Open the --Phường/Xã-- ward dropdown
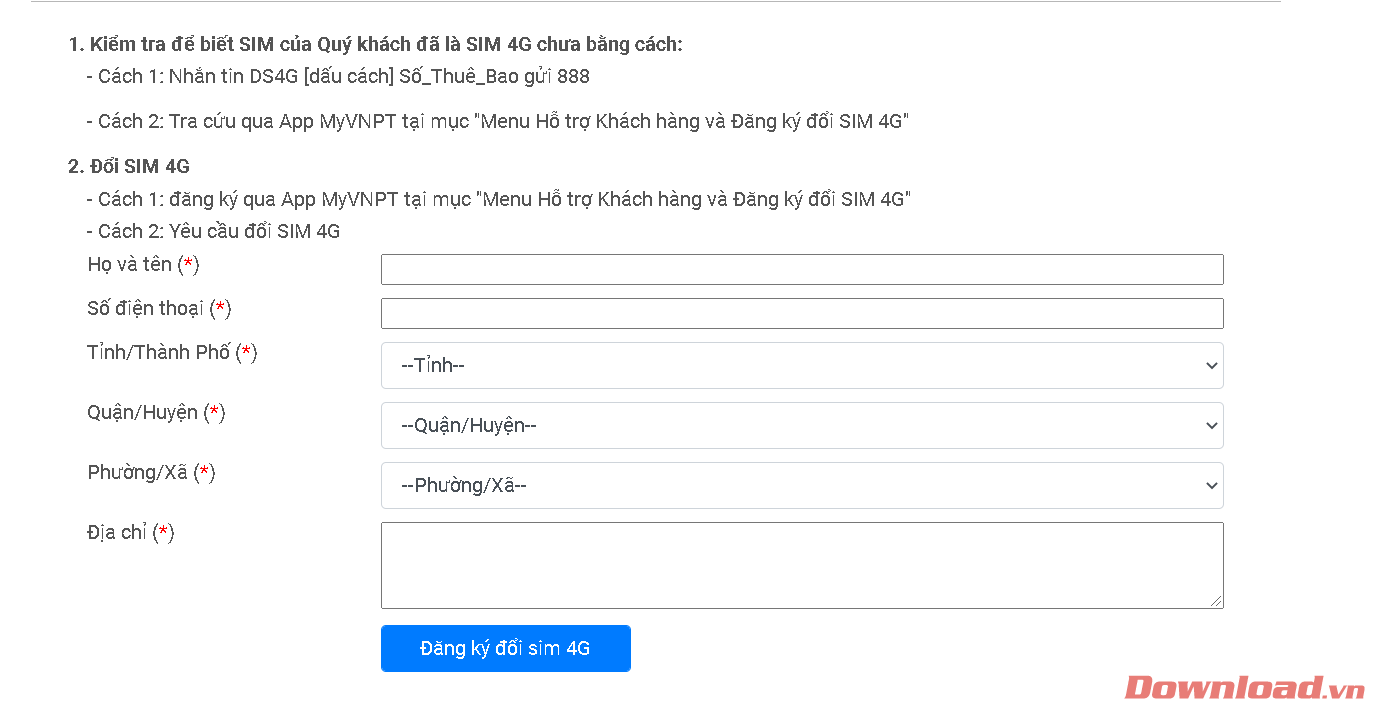This screenshot has width=1376, height=711. click(x=801, y=486)
